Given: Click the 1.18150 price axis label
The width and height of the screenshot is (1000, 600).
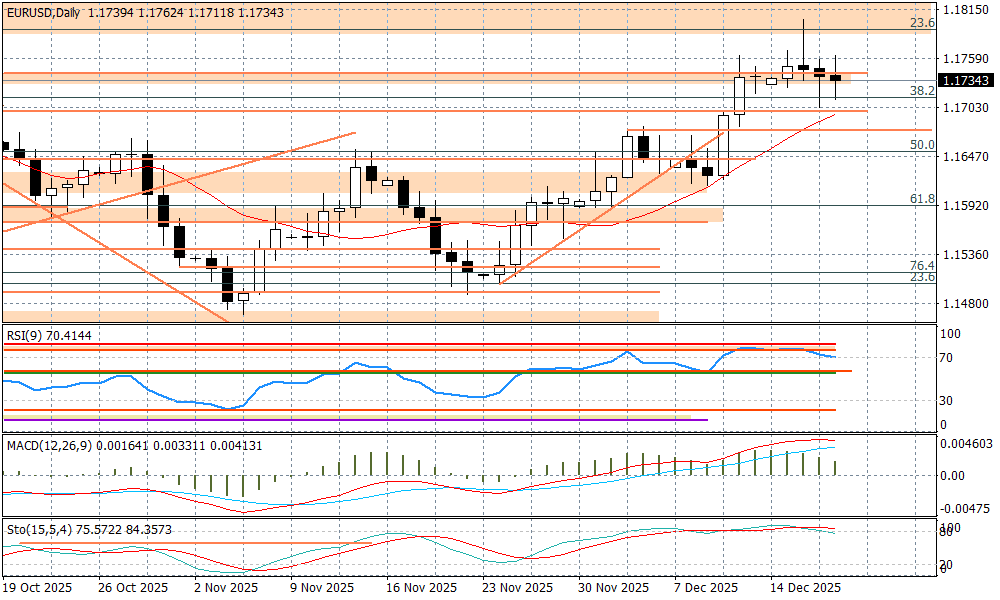Looking at the screenshot, I should pos(964,9).
